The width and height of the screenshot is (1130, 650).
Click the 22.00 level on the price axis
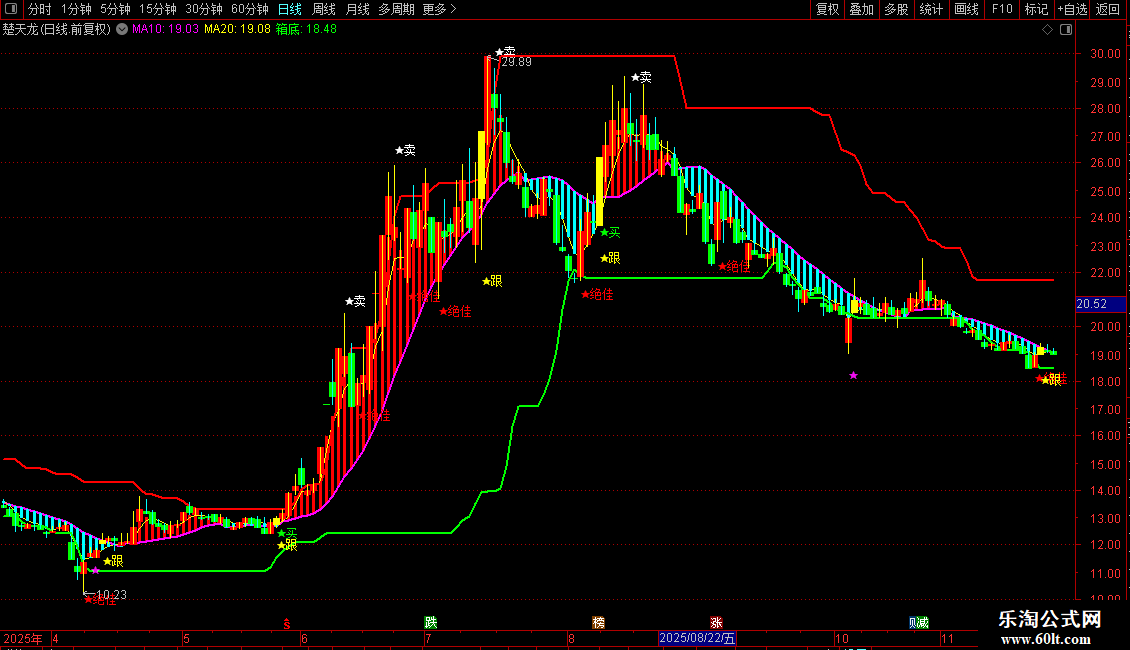[1105, 273]
